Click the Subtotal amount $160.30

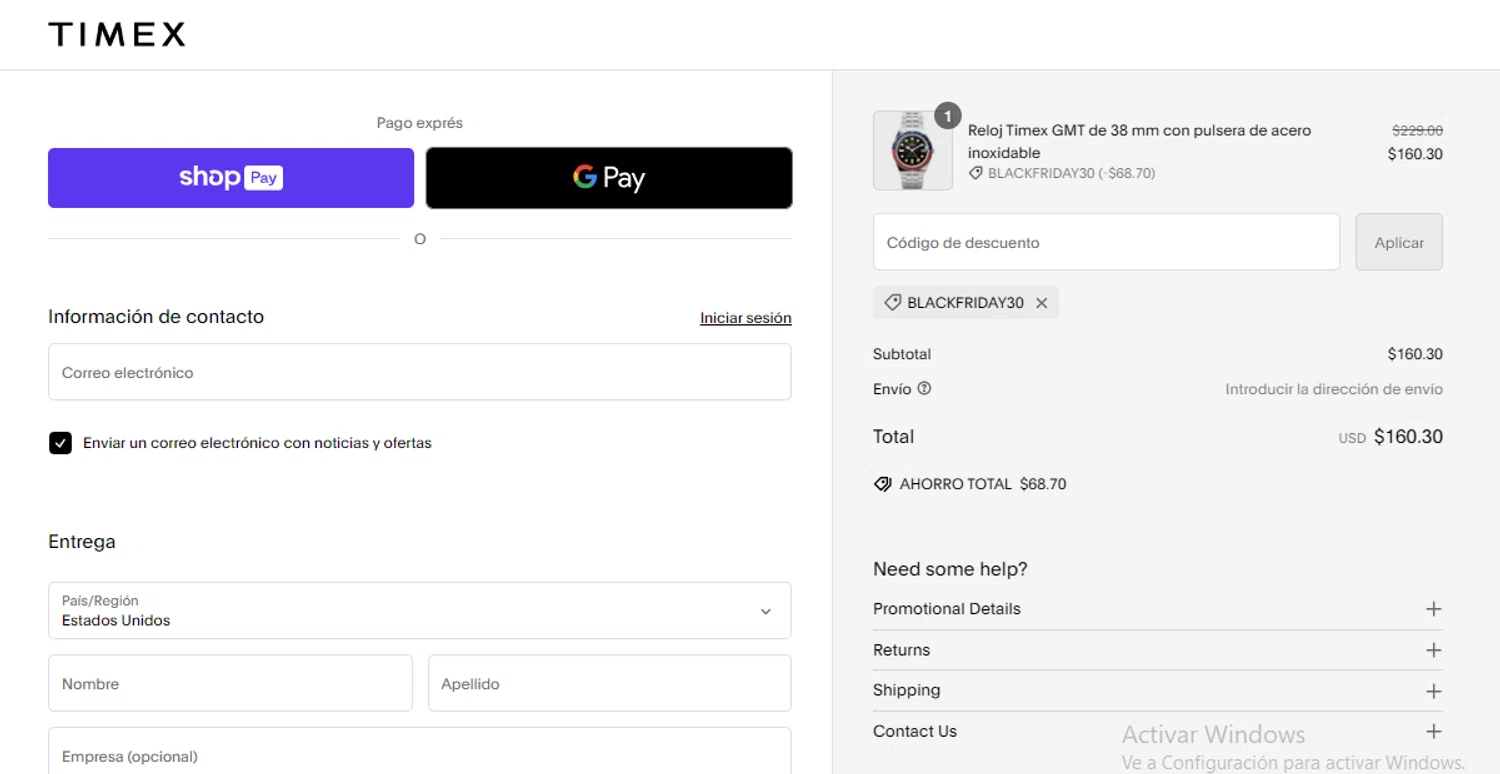coord(1415,354)
